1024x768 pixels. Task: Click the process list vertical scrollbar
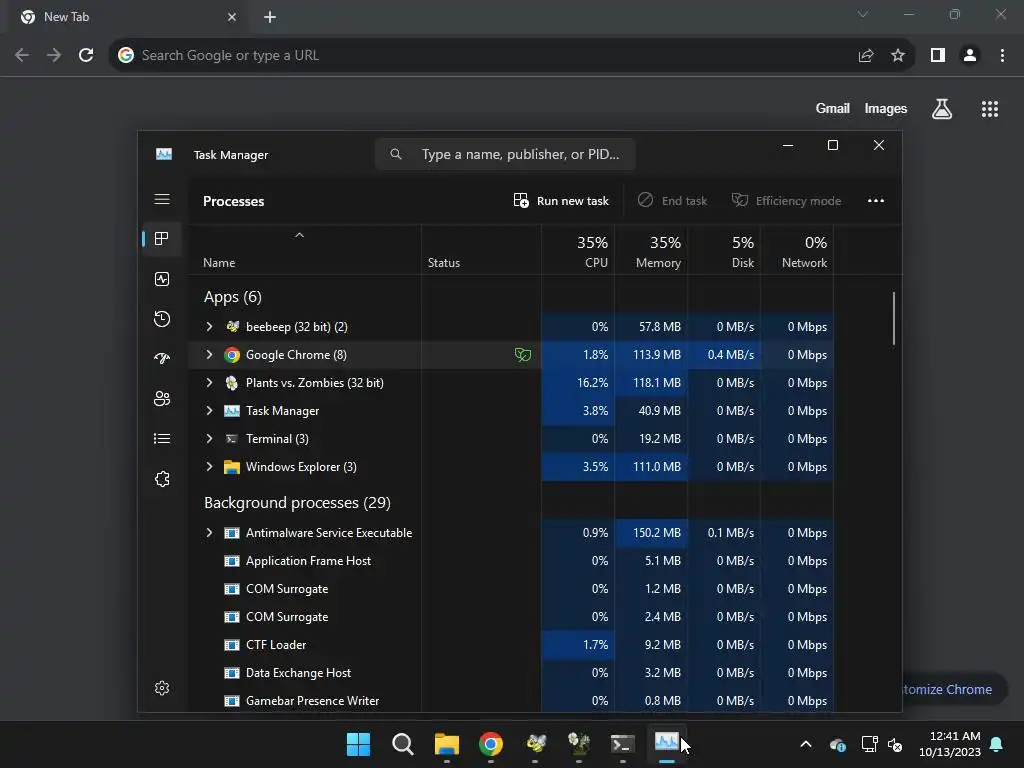click(893, 318)
